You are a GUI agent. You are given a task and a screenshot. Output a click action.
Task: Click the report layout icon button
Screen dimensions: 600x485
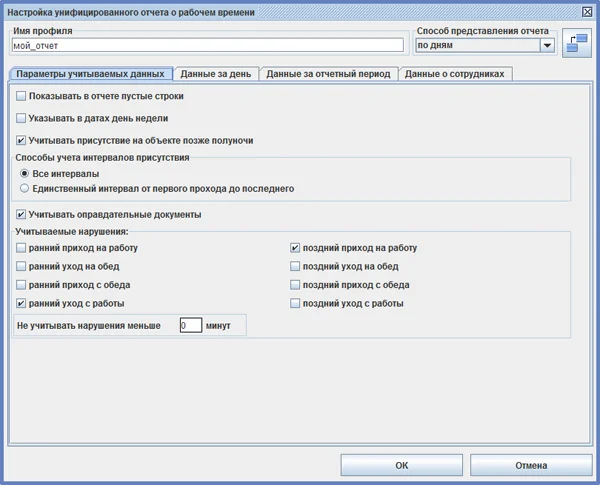tap(577, 43)
